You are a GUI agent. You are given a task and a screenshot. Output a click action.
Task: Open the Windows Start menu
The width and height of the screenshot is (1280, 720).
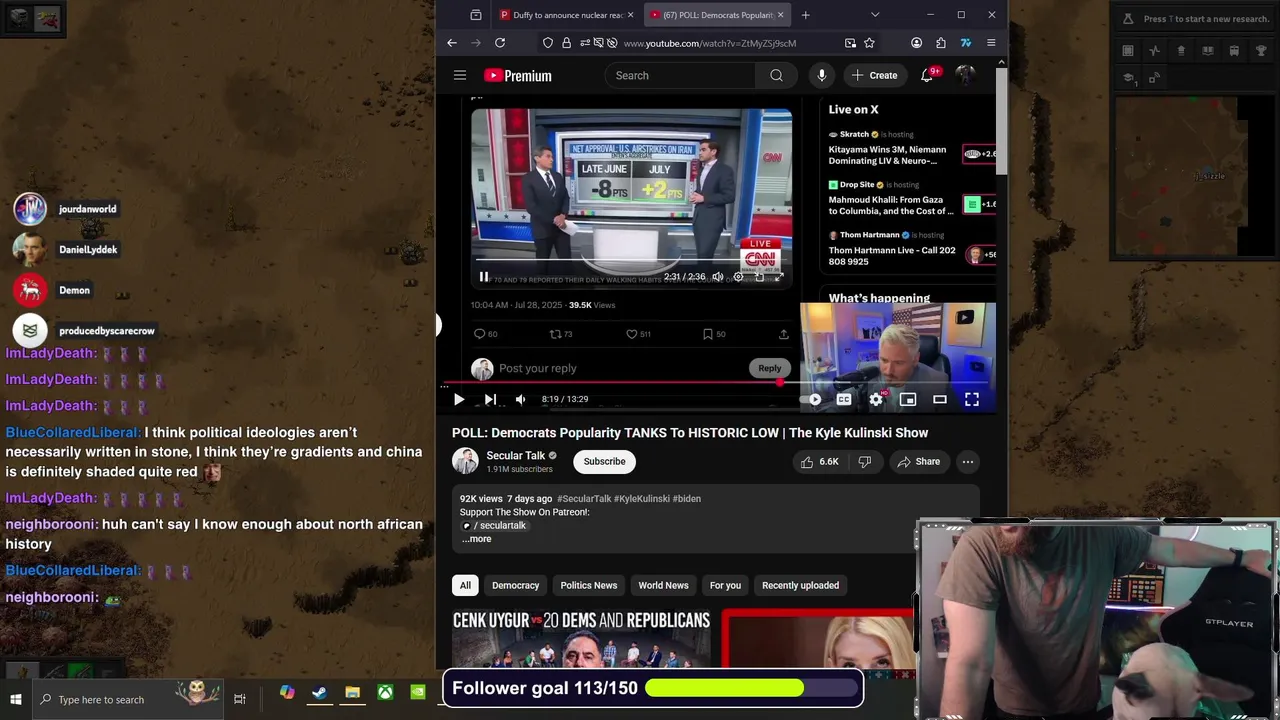[x=16, y=699]
